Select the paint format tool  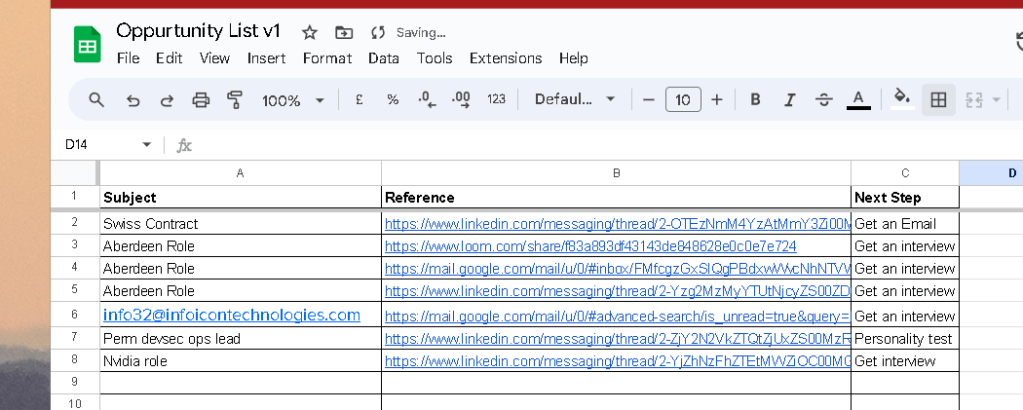point(235,100)
